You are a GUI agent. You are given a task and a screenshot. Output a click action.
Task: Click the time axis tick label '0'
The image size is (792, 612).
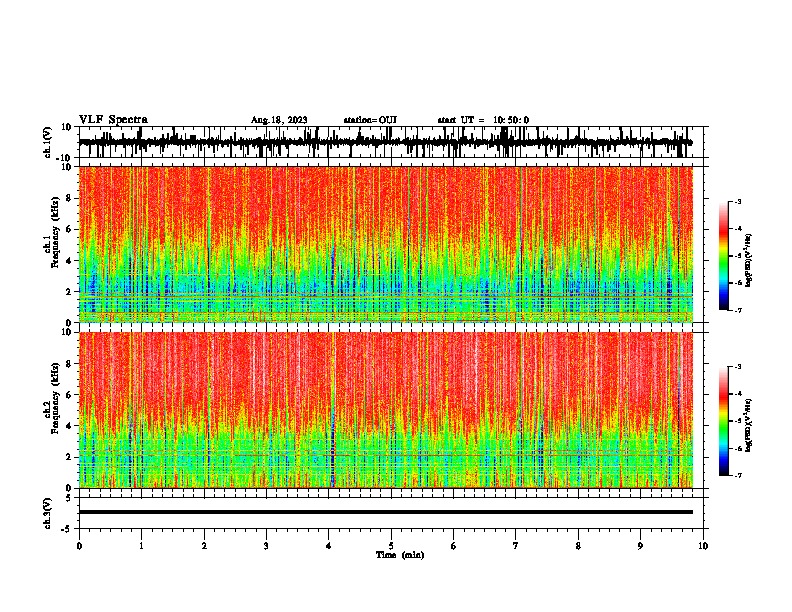pos(79,546)
